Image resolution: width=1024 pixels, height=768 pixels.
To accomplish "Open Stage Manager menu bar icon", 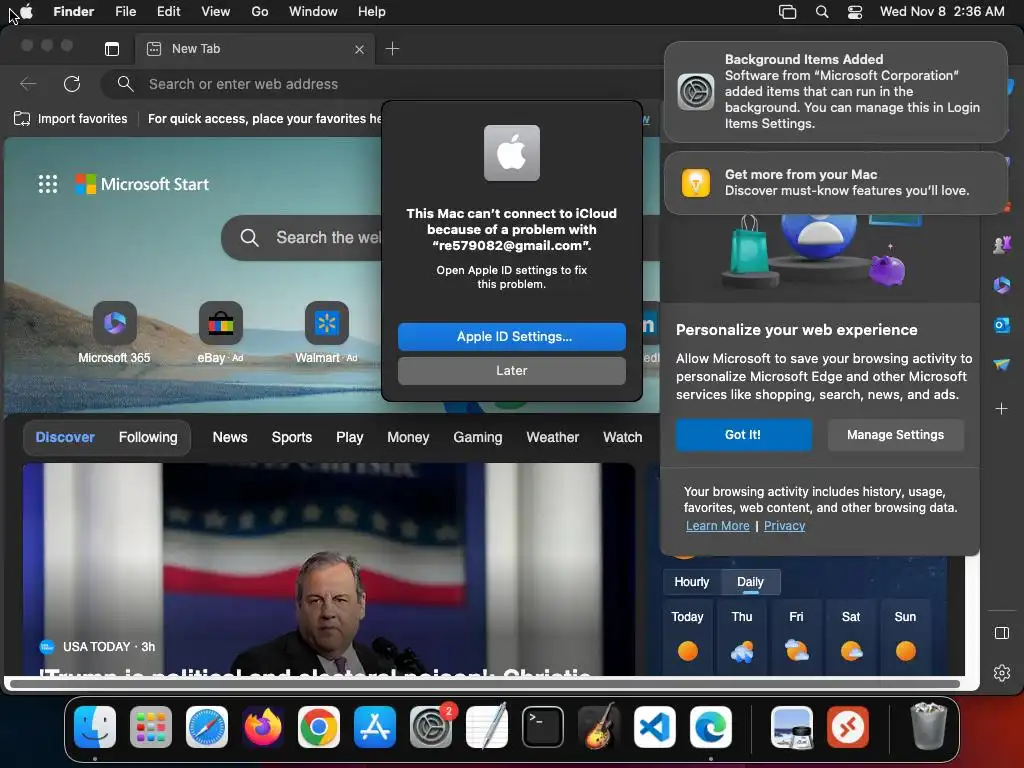I will pos(788,12).
